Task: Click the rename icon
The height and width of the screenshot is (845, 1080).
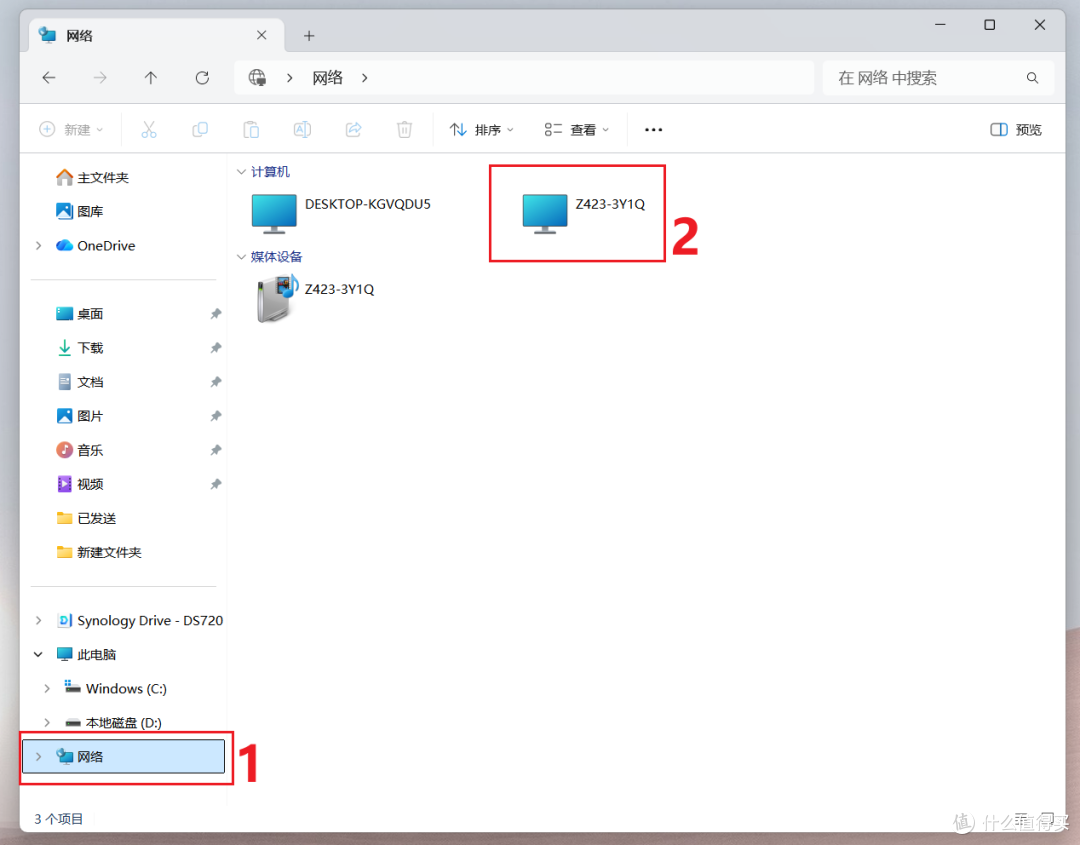Action: (x=302, y=129)
